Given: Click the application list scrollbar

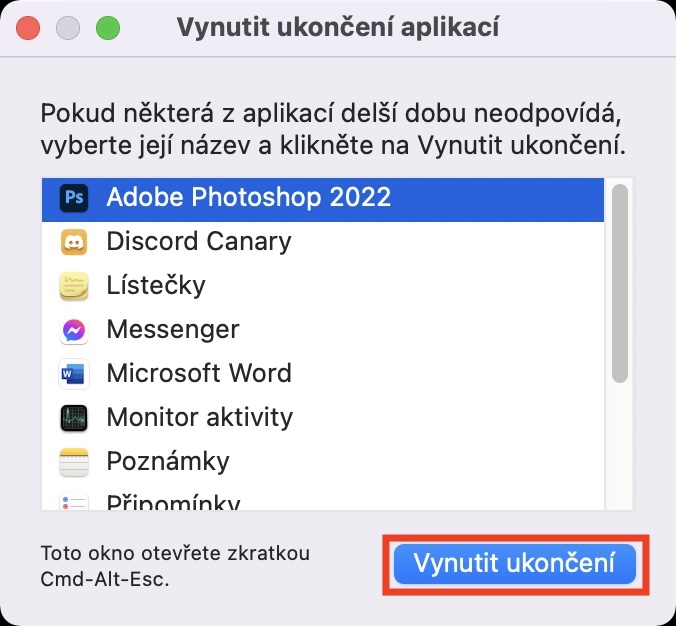Looking at the screenshot, I should click(x=620, y=284).
